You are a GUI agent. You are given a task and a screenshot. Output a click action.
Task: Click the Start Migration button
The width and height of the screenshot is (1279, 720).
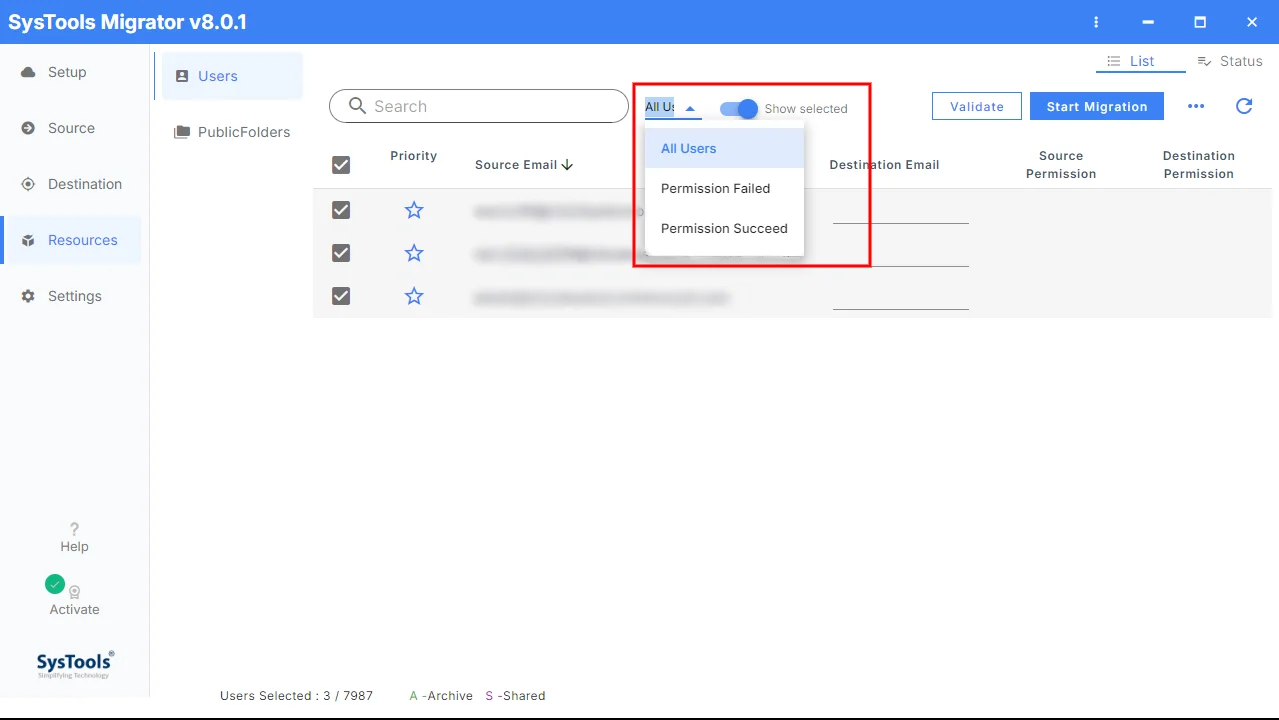pyautogui.click(x=1097, y=106)
